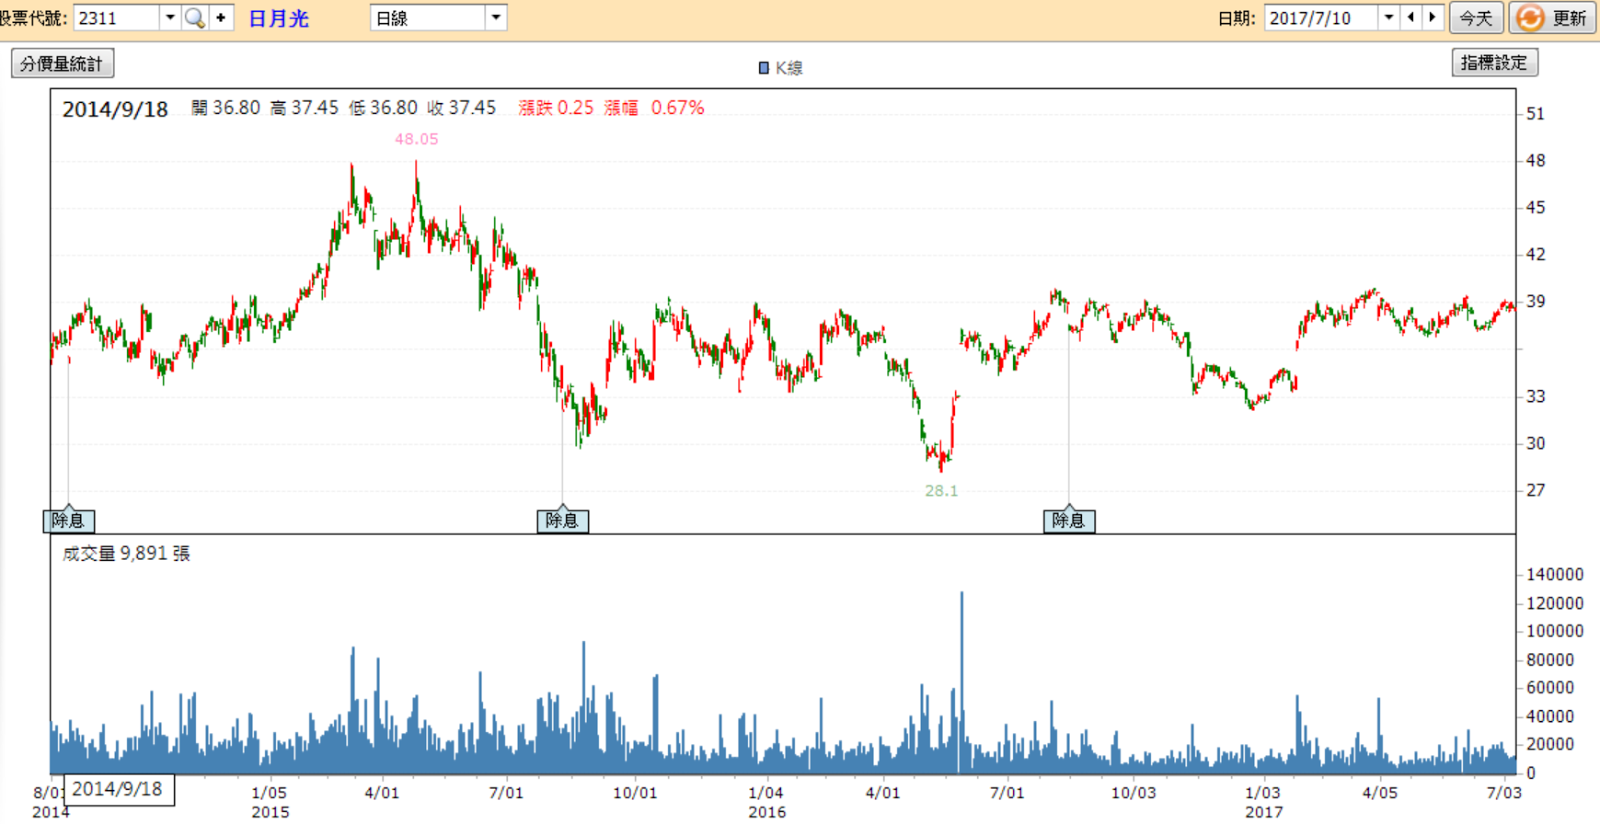1600x824 pixels.
Task: Click the 股票代號 label
Action: coord(33,18)
